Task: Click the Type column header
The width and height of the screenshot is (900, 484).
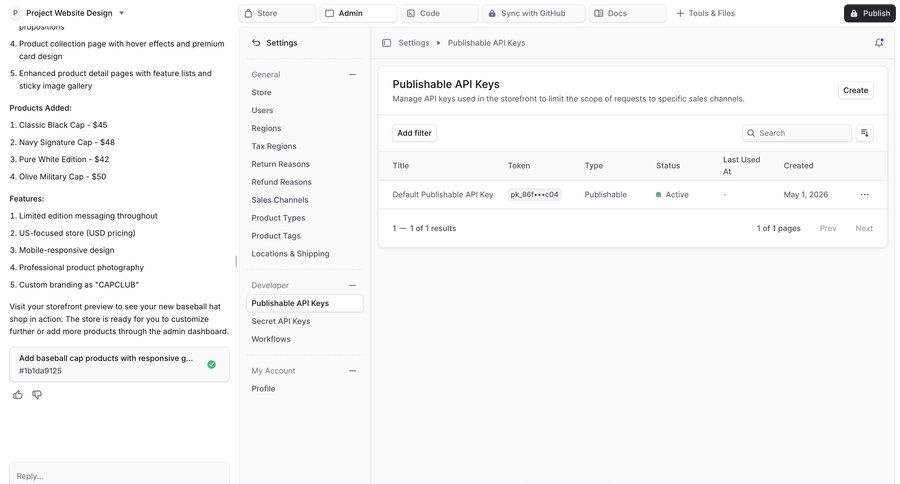Action: click(x=593, y=165)
